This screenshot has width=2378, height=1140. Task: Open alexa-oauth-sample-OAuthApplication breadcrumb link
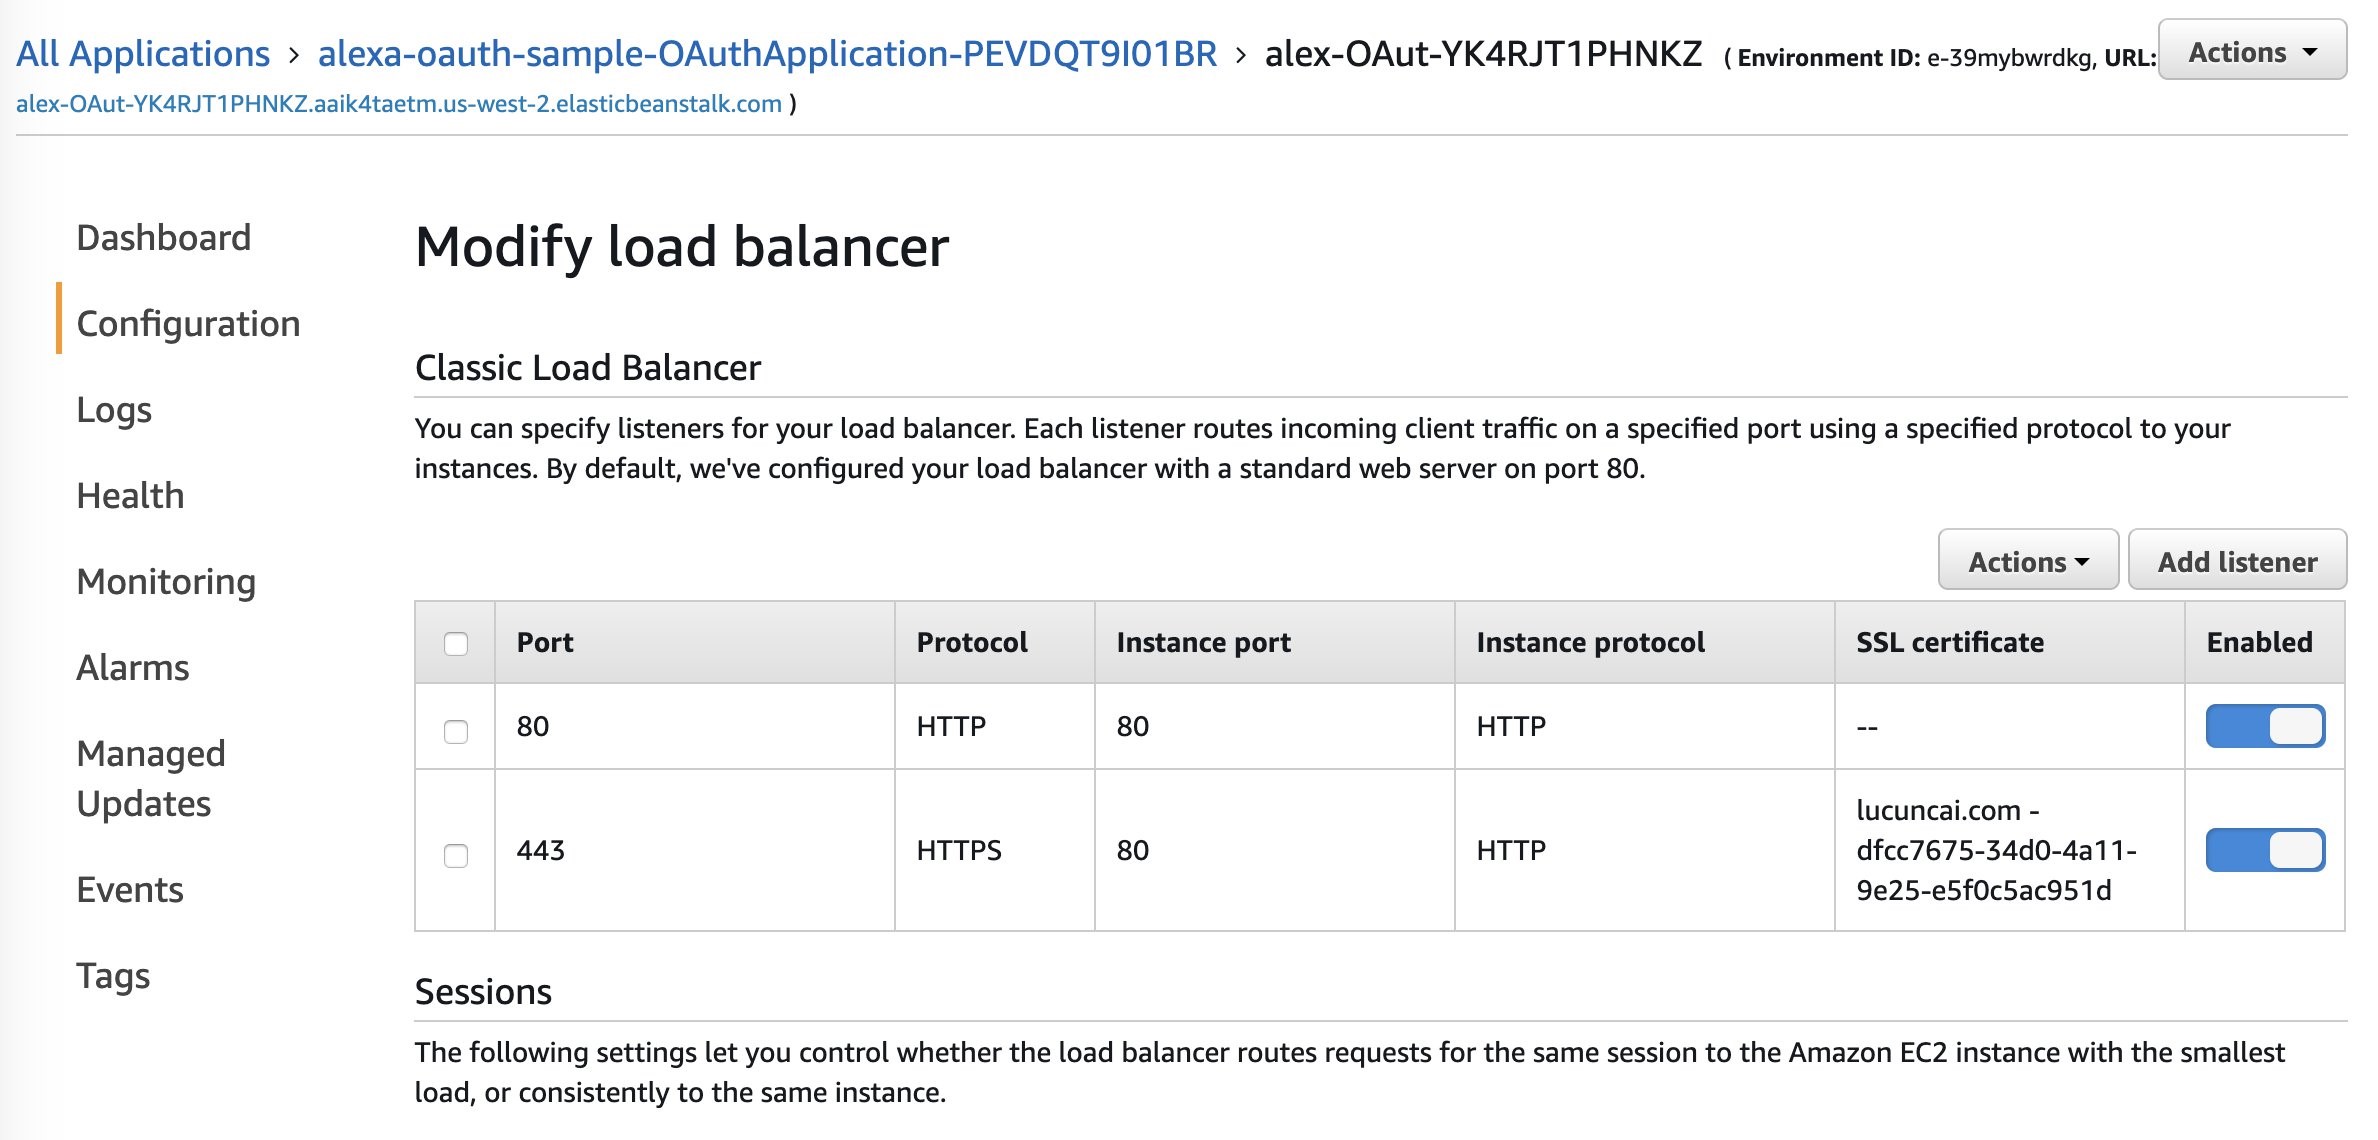pos(767,54)
